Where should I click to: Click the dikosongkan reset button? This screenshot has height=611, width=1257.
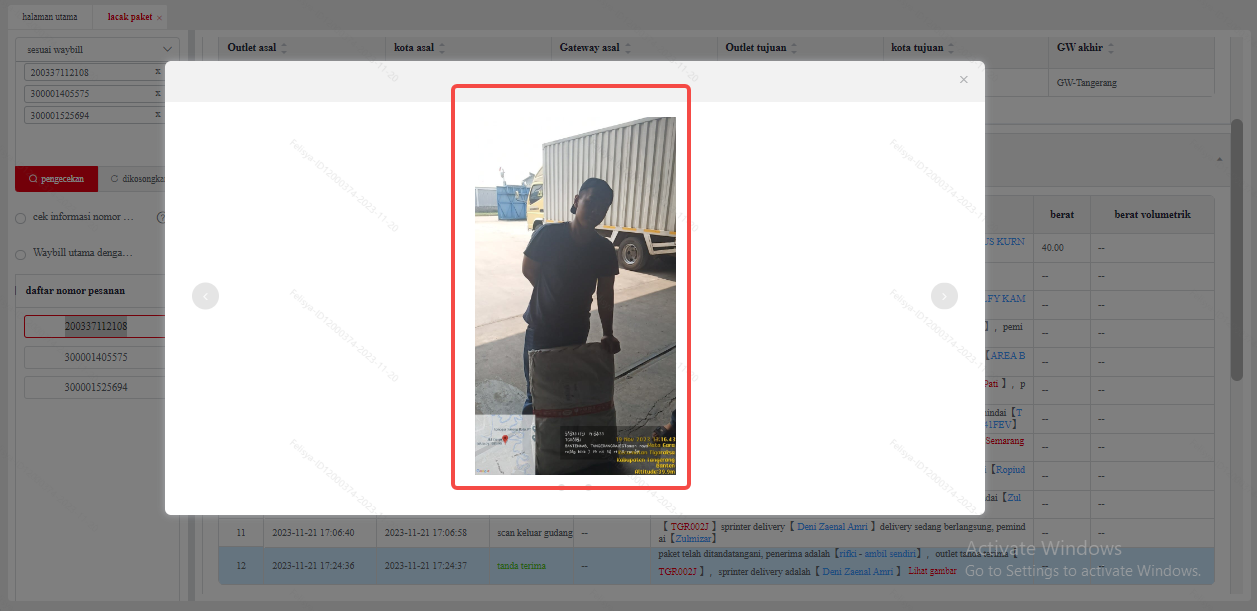136,179
